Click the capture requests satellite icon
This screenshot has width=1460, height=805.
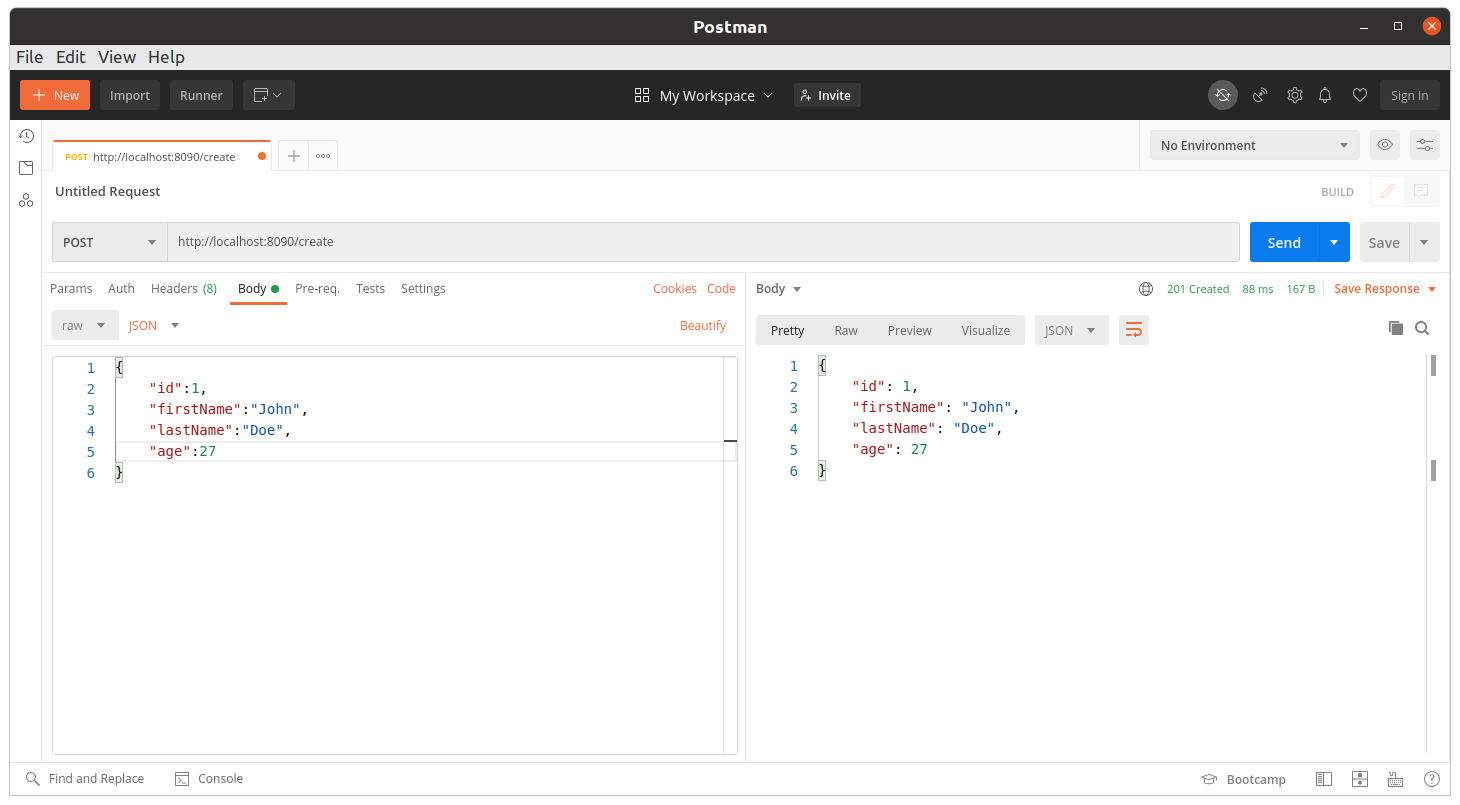(1260, 95)
